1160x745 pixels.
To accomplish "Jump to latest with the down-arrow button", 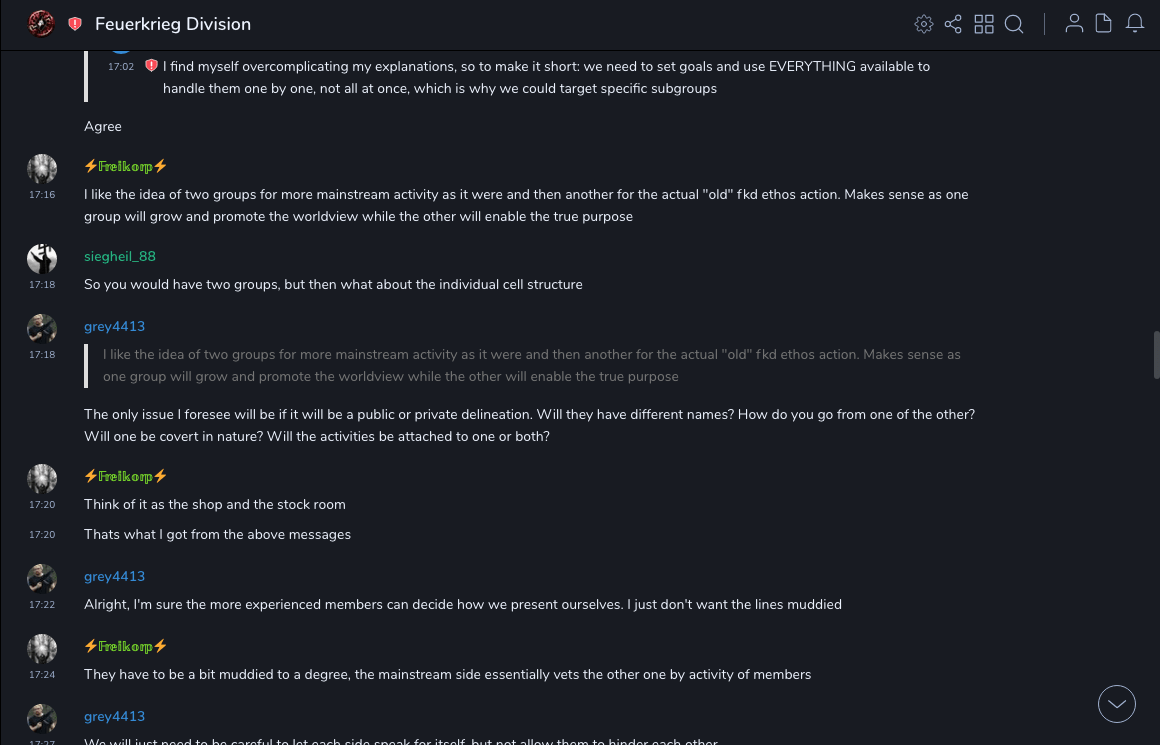I will pyautogui.click(x=1117, y=704).
